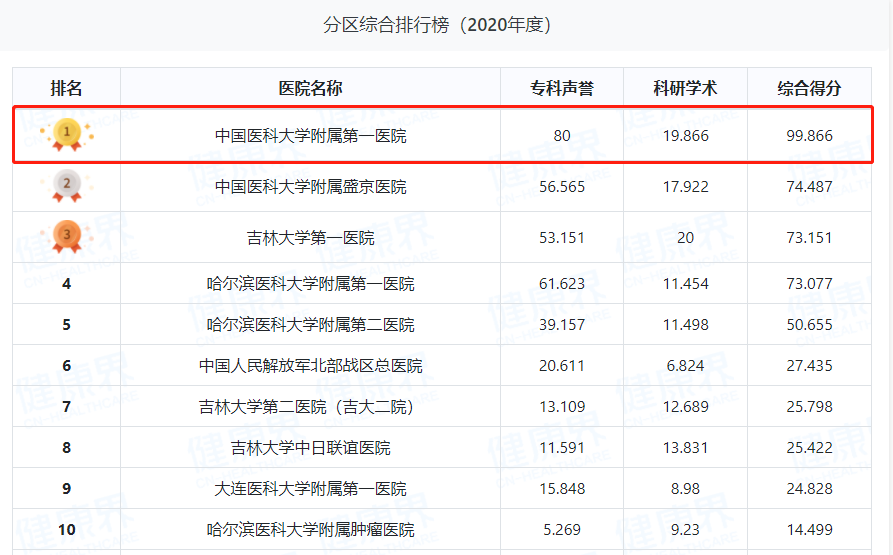Viewport: 893px width, 555px height.
Task: Click the title 分区综合排行榜（2020年度）
Action: click(437, 25)
